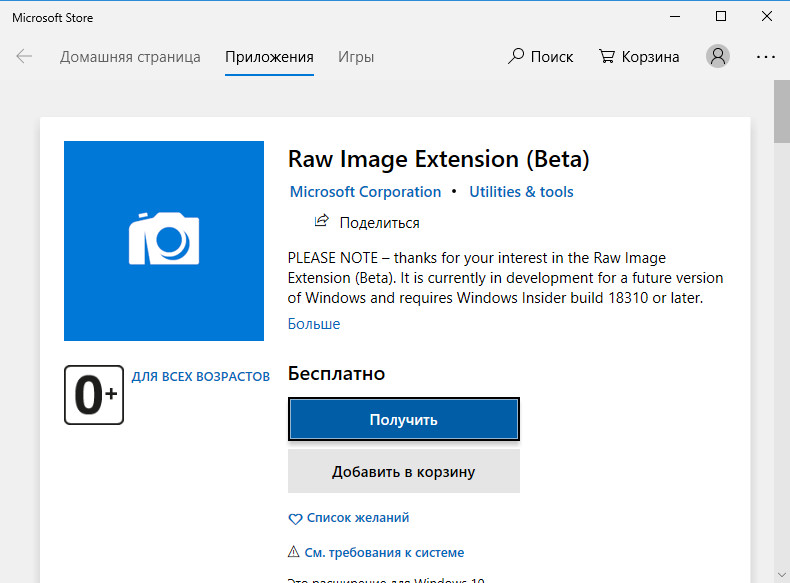Click the Raw Image Extension (Beta) title

[x=438, y=159]
